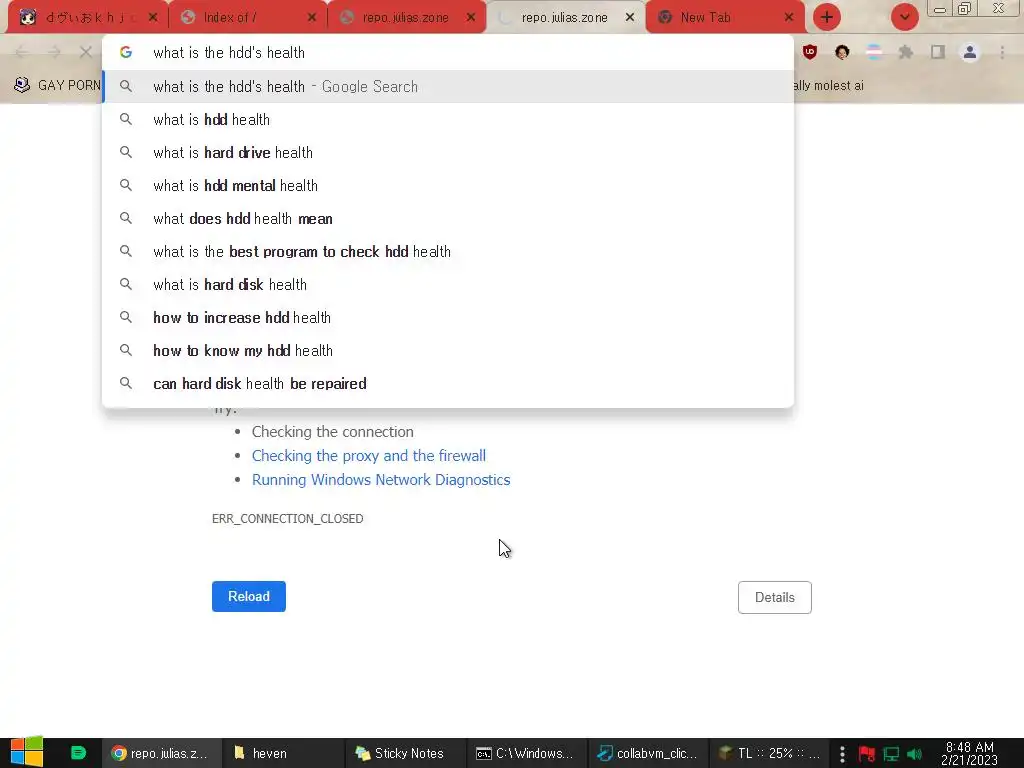Image resolution: width=1024 pixels, height=768 pixels.
Task: Choose suggestion 'what is hard disk health'
Action: (x=448, y=284)
